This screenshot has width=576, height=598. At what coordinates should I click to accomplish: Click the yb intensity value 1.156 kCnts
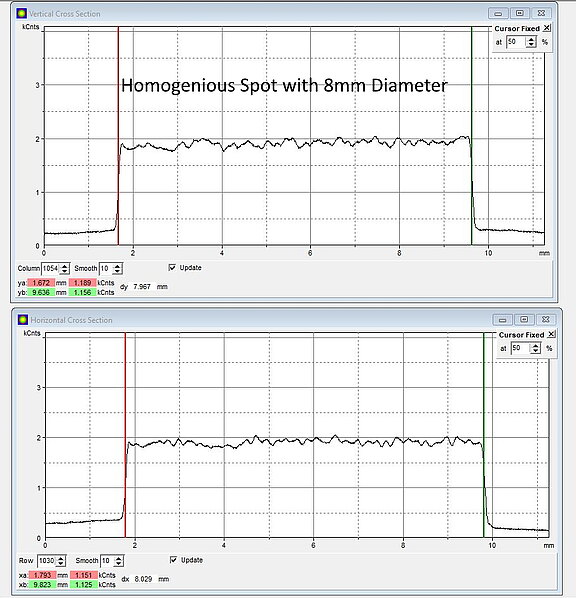point(82,292)
